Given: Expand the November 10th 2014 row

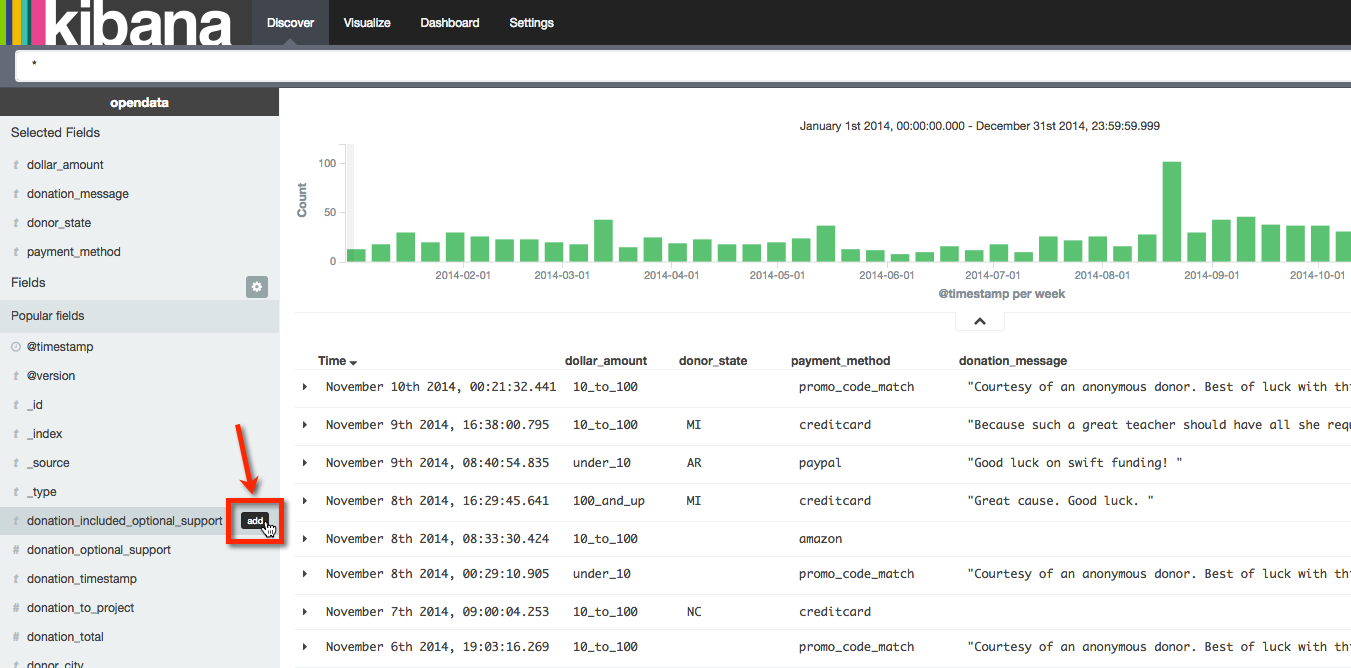Looking at the screenshot, I should tap(305, 387).
